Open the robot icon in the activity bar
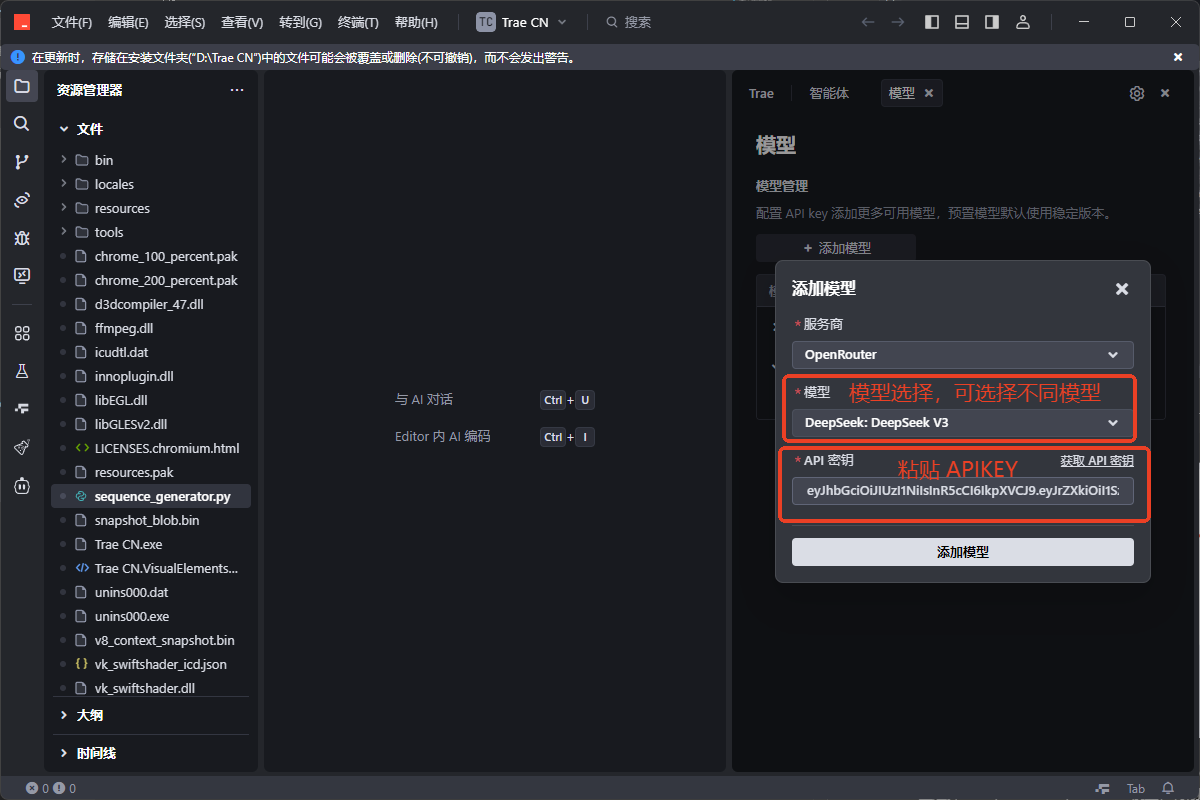This screenshot has height=800, width=1200. coord(22,485)
